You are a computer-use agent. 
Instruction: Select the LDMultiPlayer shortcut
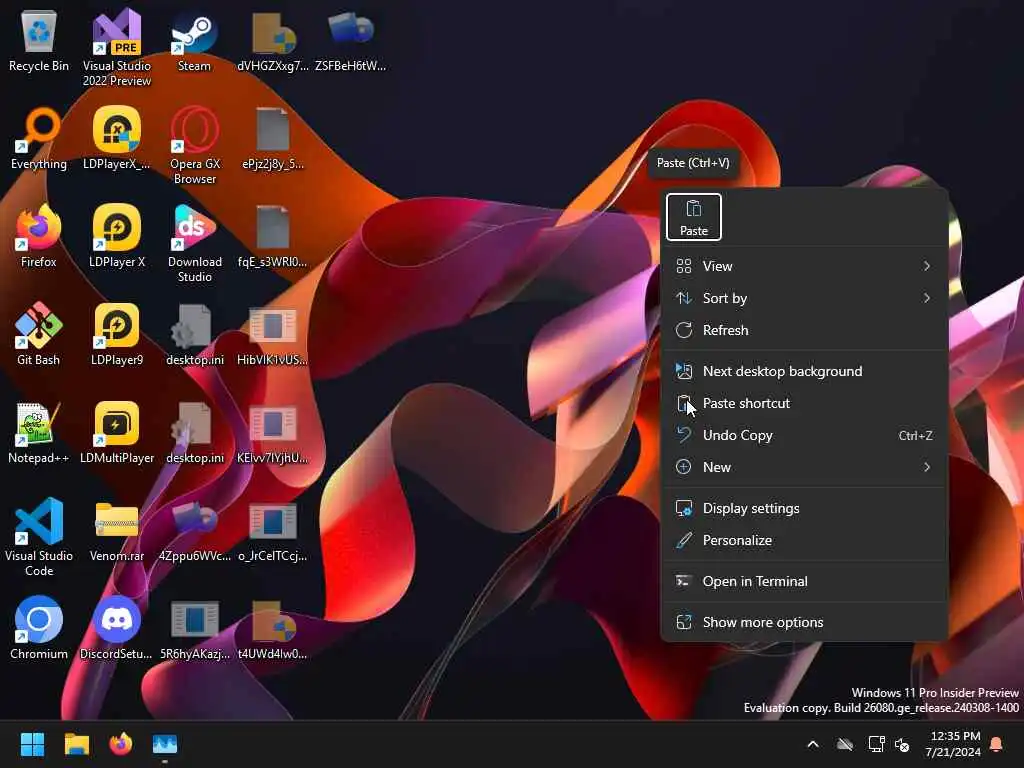117,432
